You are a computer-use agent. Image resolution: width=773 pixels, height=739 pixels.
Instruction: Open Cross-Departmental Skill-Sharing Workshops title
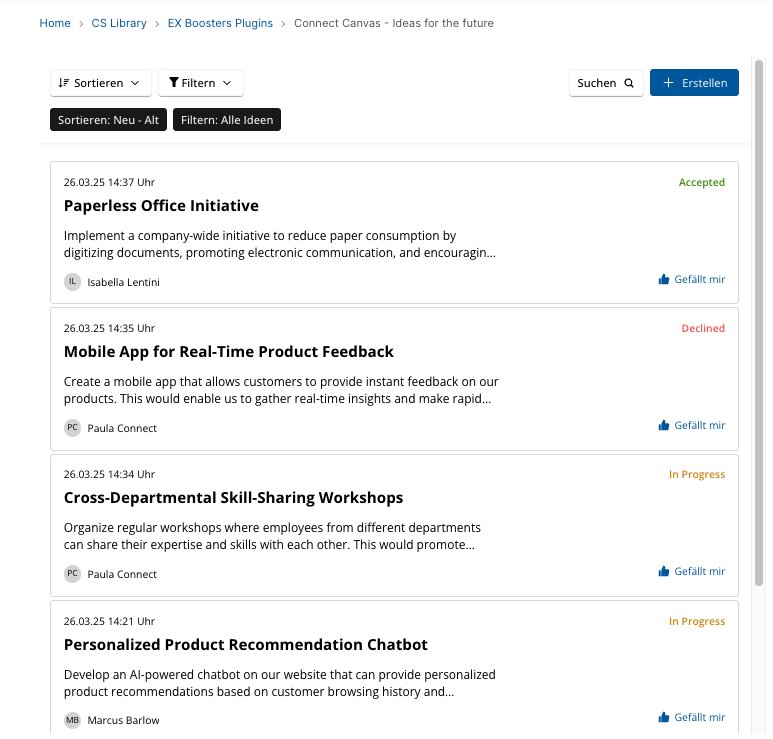(x=233, y=498)
